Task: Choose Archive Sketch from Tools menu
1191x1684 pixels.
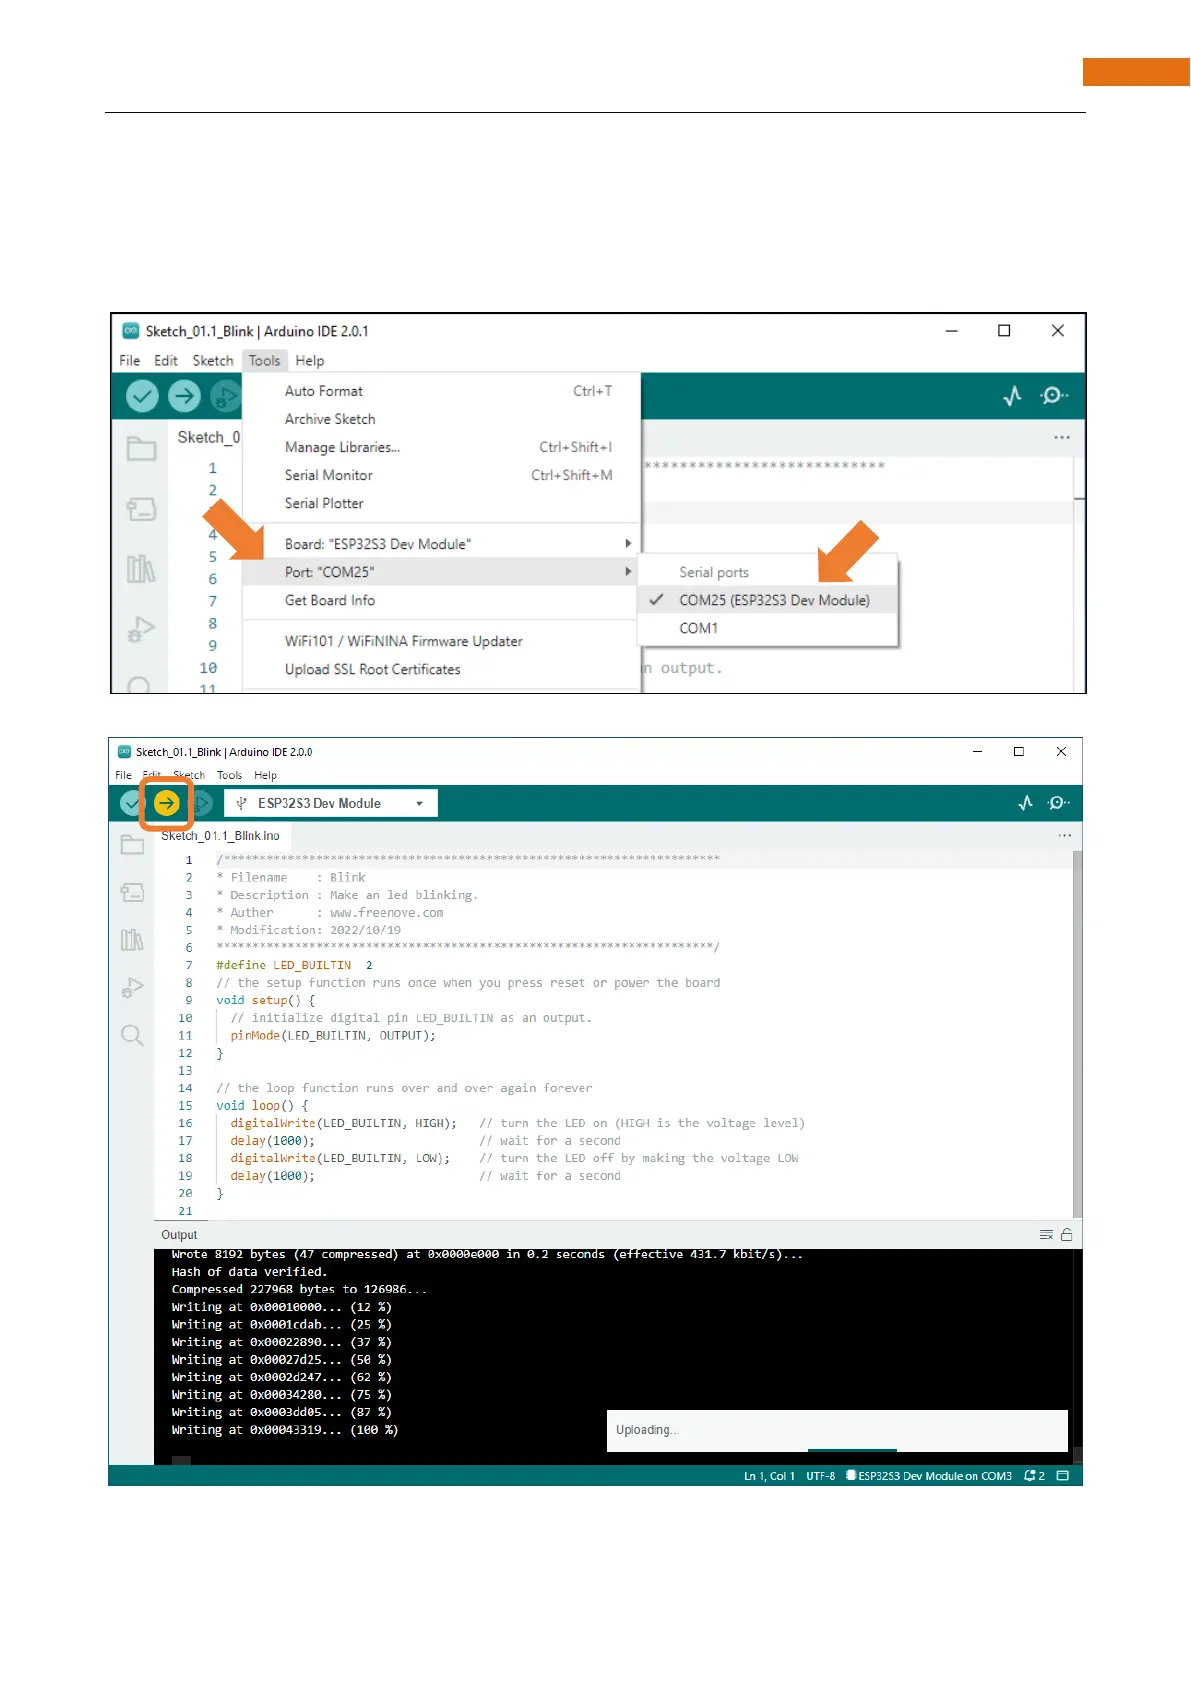Action: tap(442, 419)
